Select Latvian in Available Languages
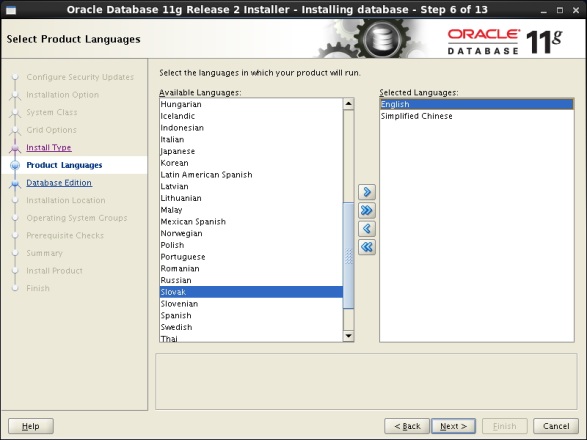This screenshot has width=587, height=440. click(251, 186)
